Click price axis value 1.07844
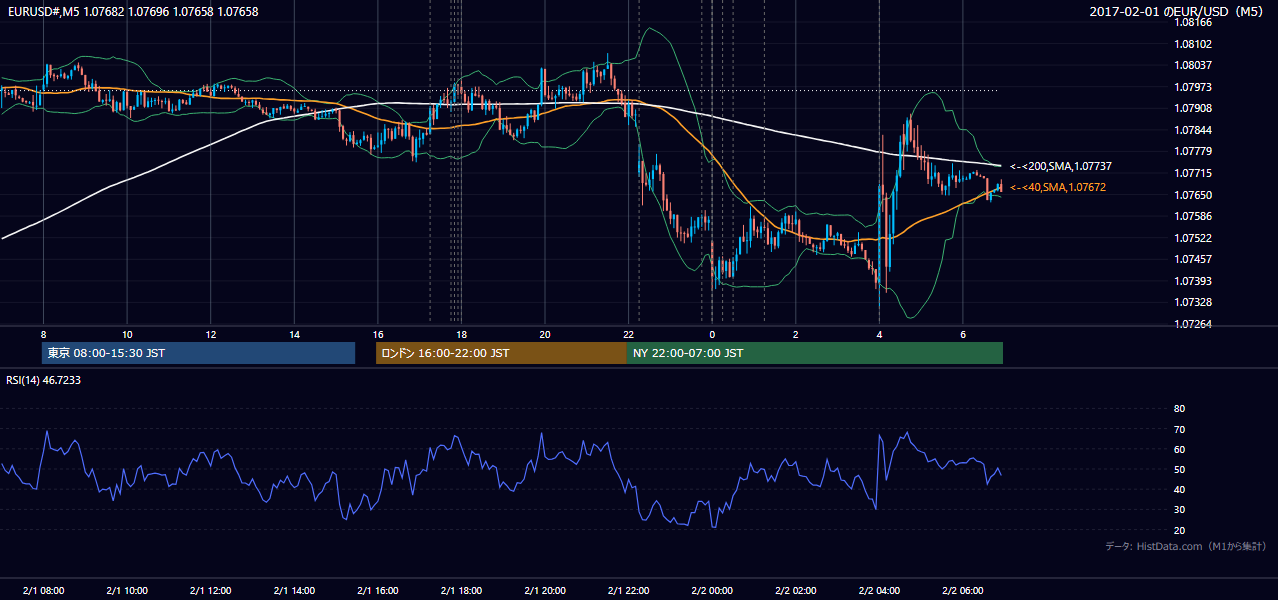 click(1192, 130)
